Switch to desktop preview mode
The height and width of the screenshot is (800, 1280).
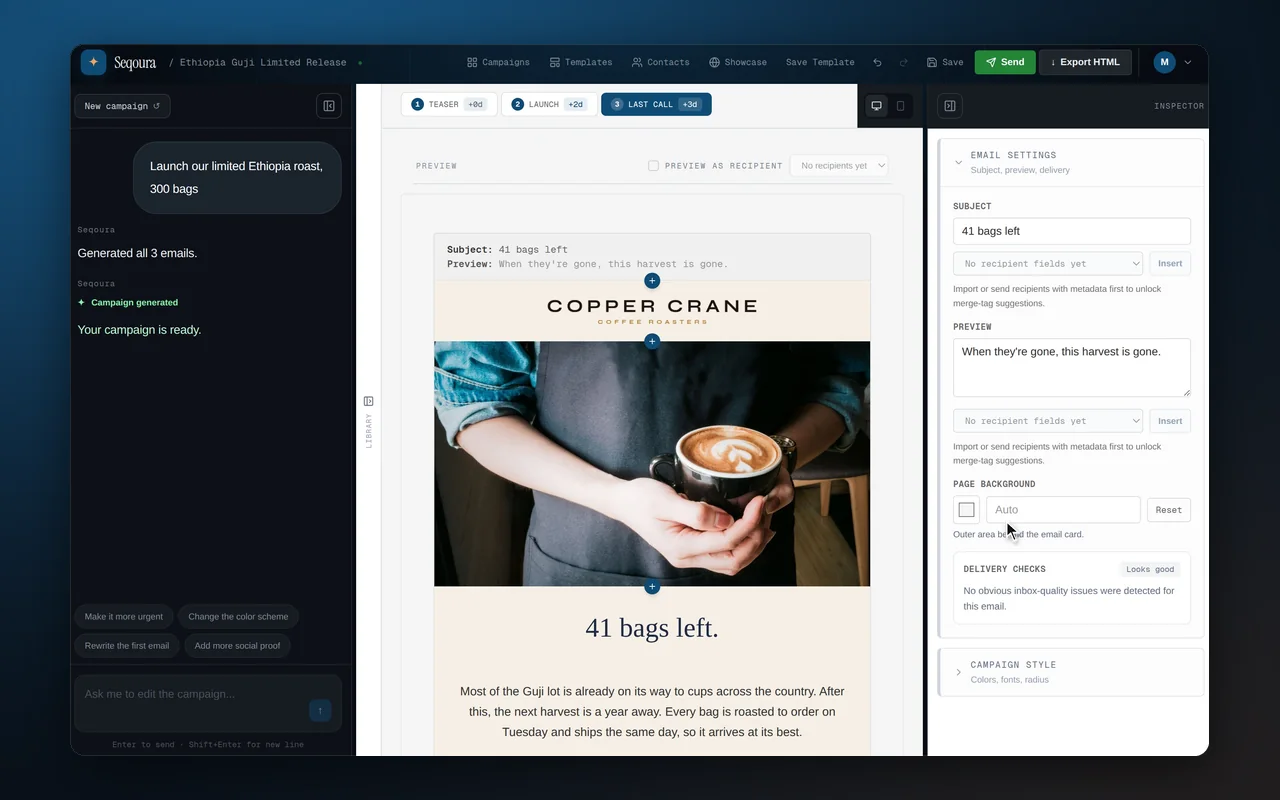[x=877, y=106]
